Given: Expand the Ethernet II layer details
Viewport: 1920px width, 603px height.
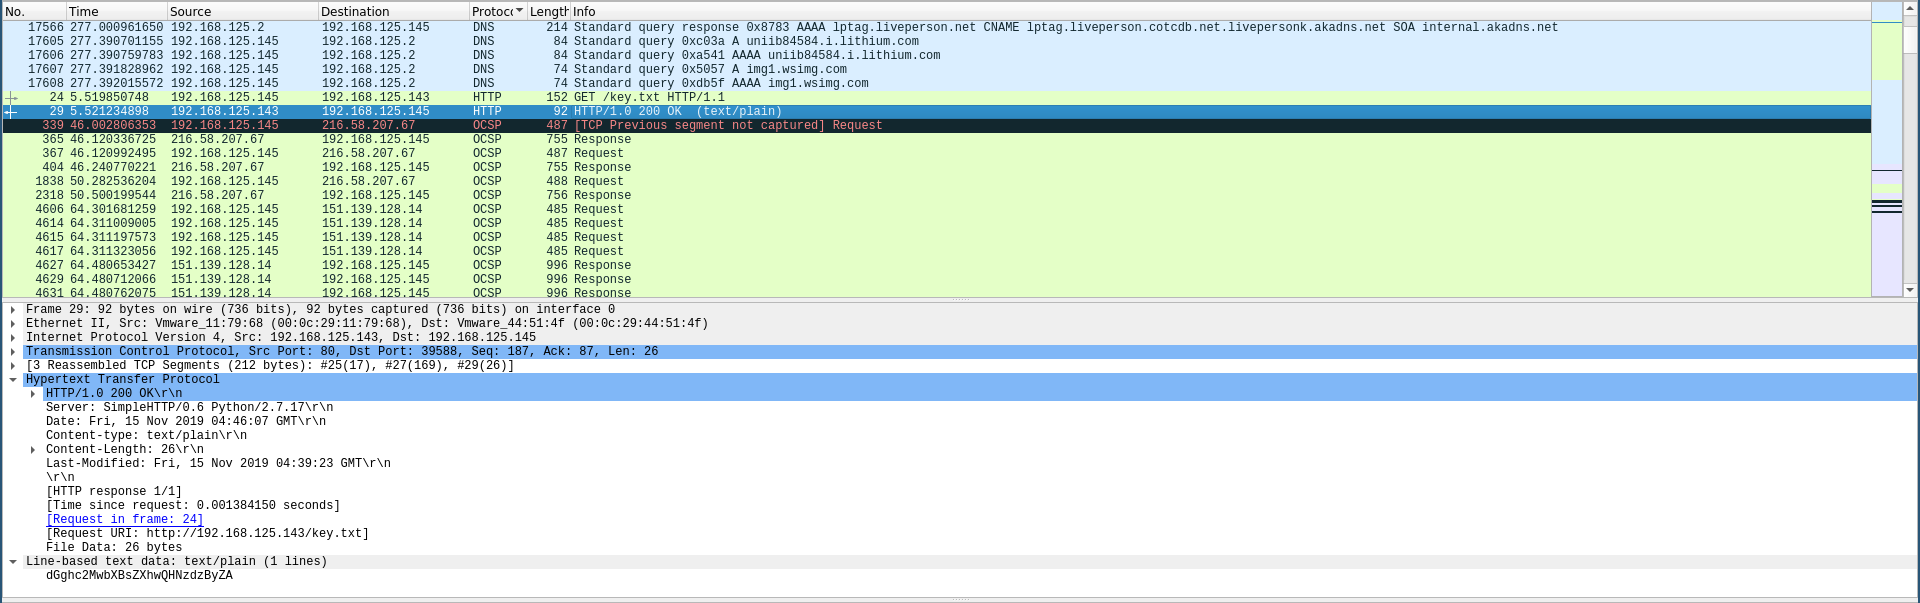Looking at the screenshot, I should (12, 324).
